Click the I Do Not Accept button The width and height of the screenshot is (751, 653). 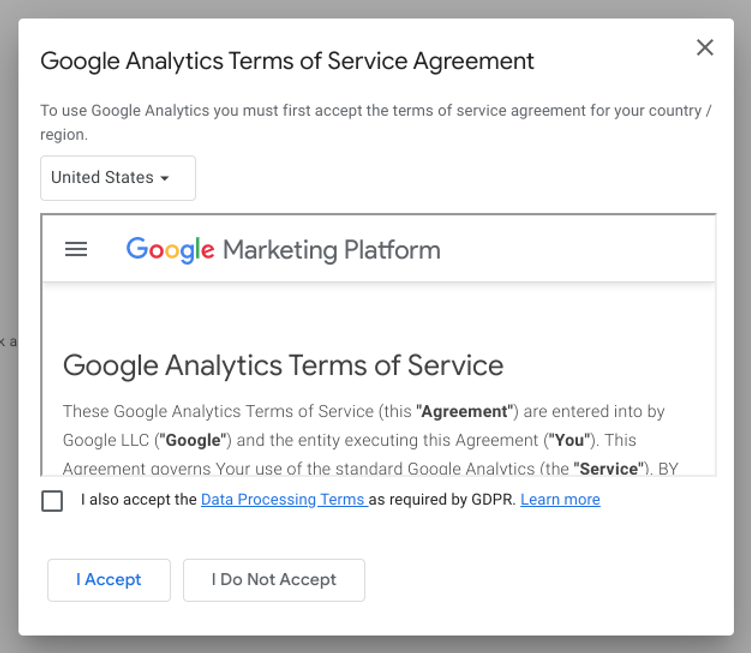[x=274, y=580]
